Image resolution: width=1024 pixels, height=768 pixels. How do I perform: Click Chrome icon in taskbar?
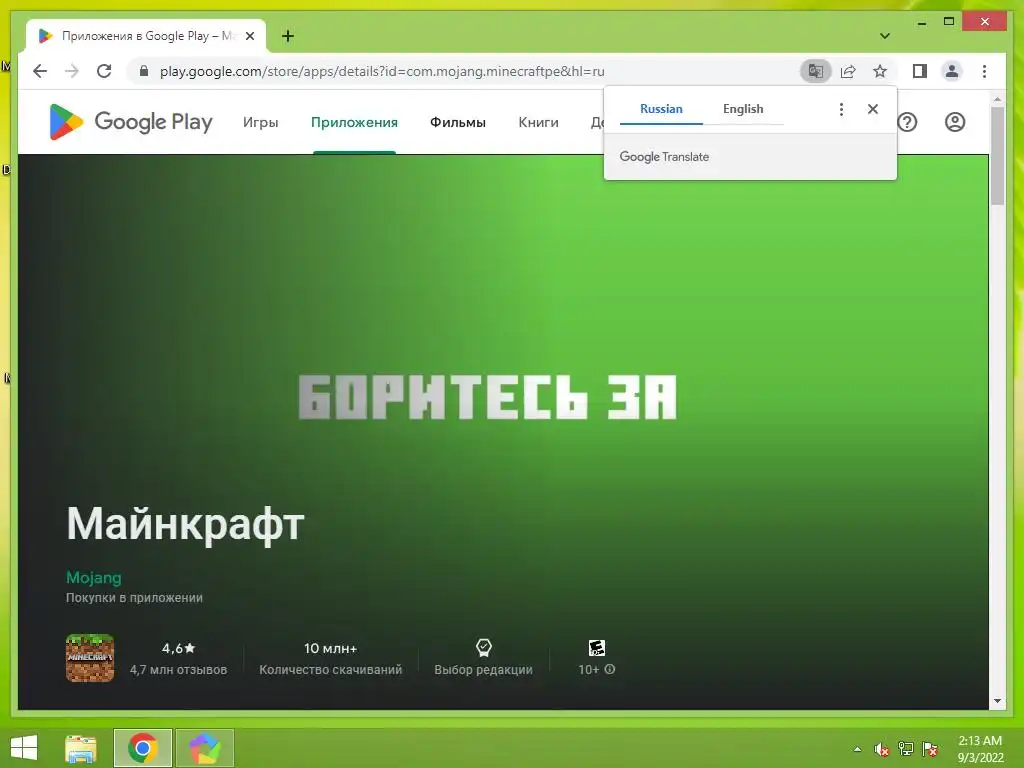click(x=142, y=748)
